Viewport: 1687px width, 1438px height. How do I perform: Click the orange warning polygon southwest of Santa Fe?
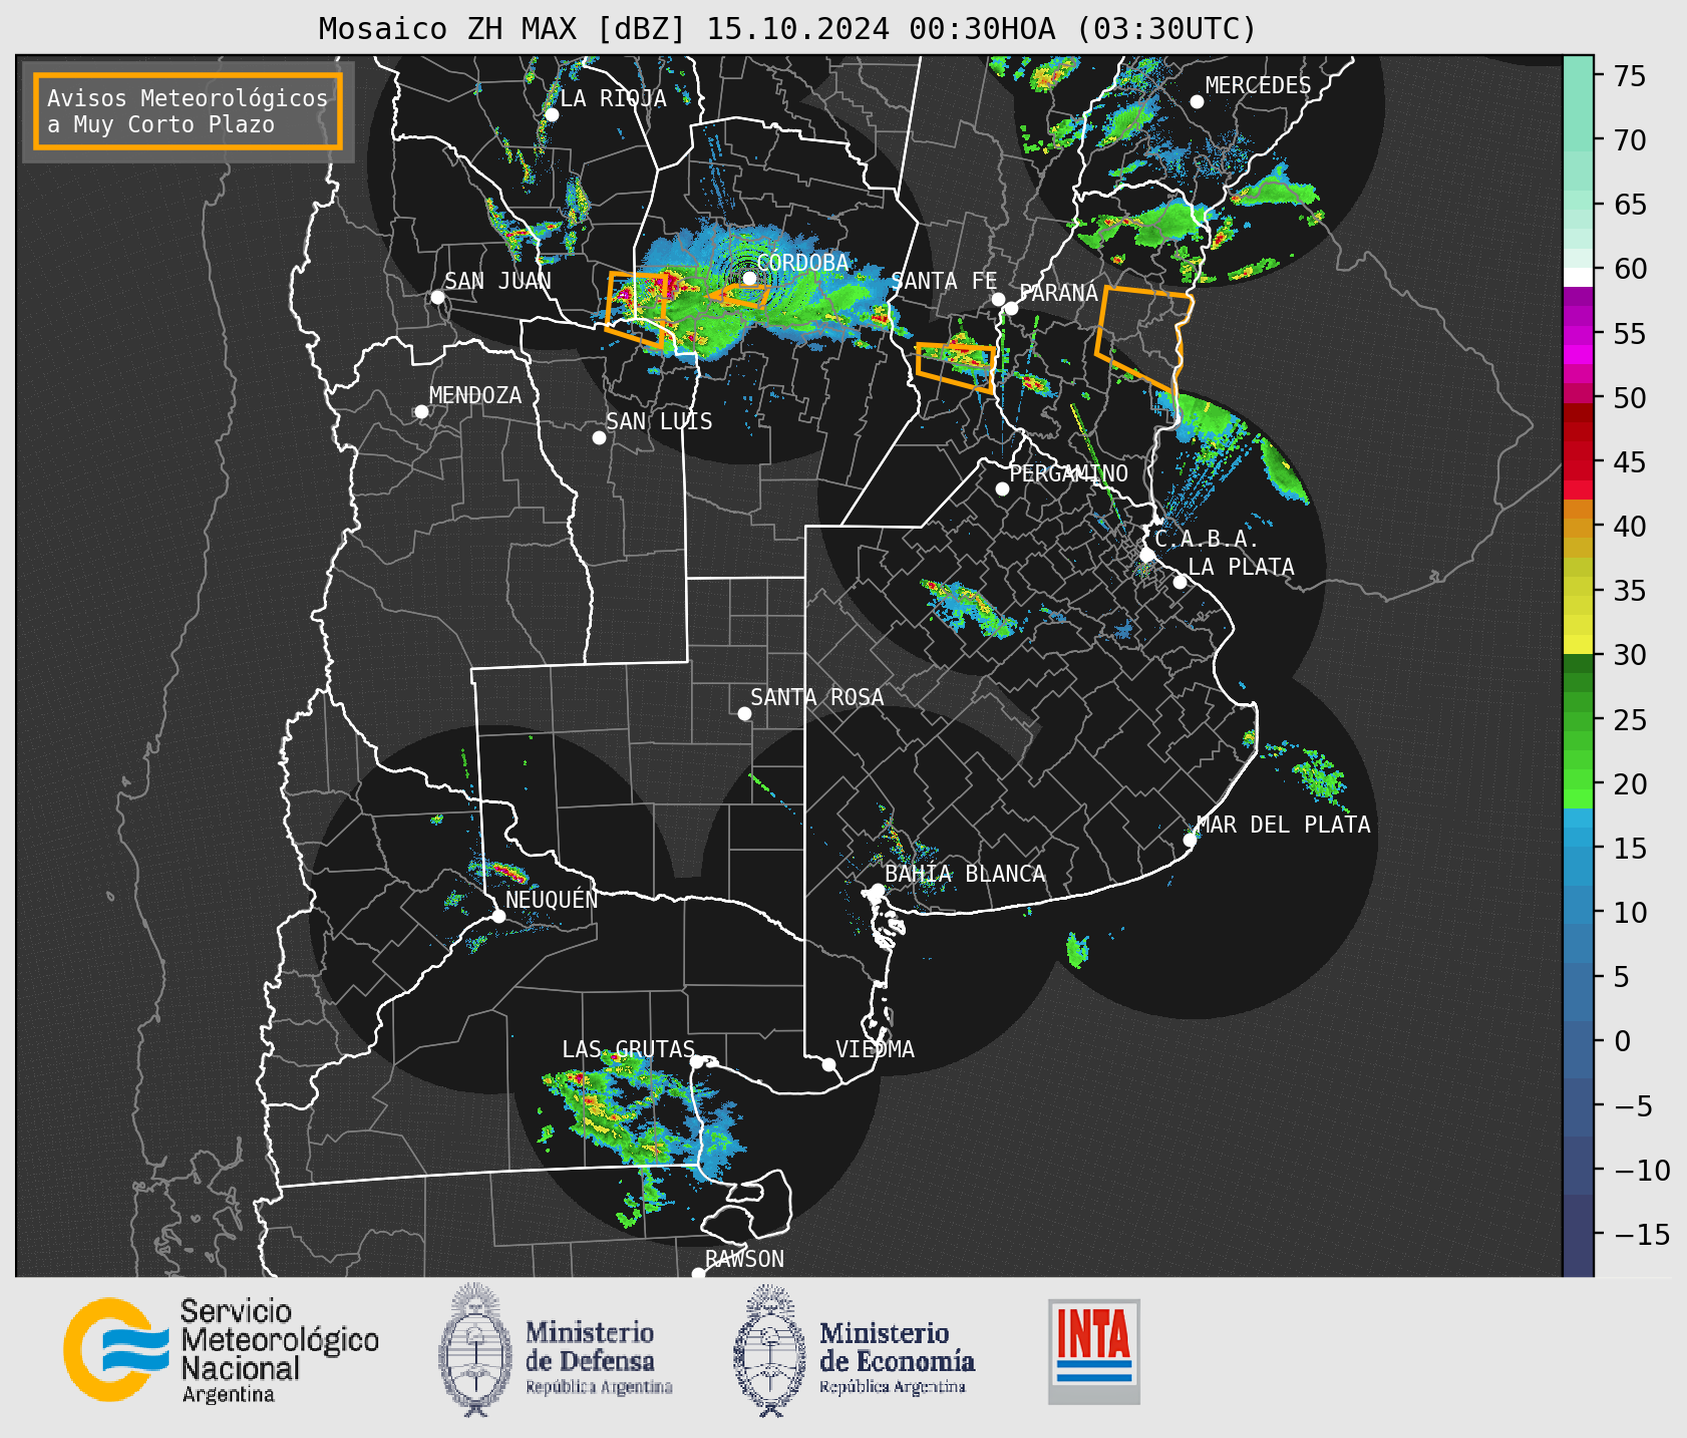[x=956, y=367]
